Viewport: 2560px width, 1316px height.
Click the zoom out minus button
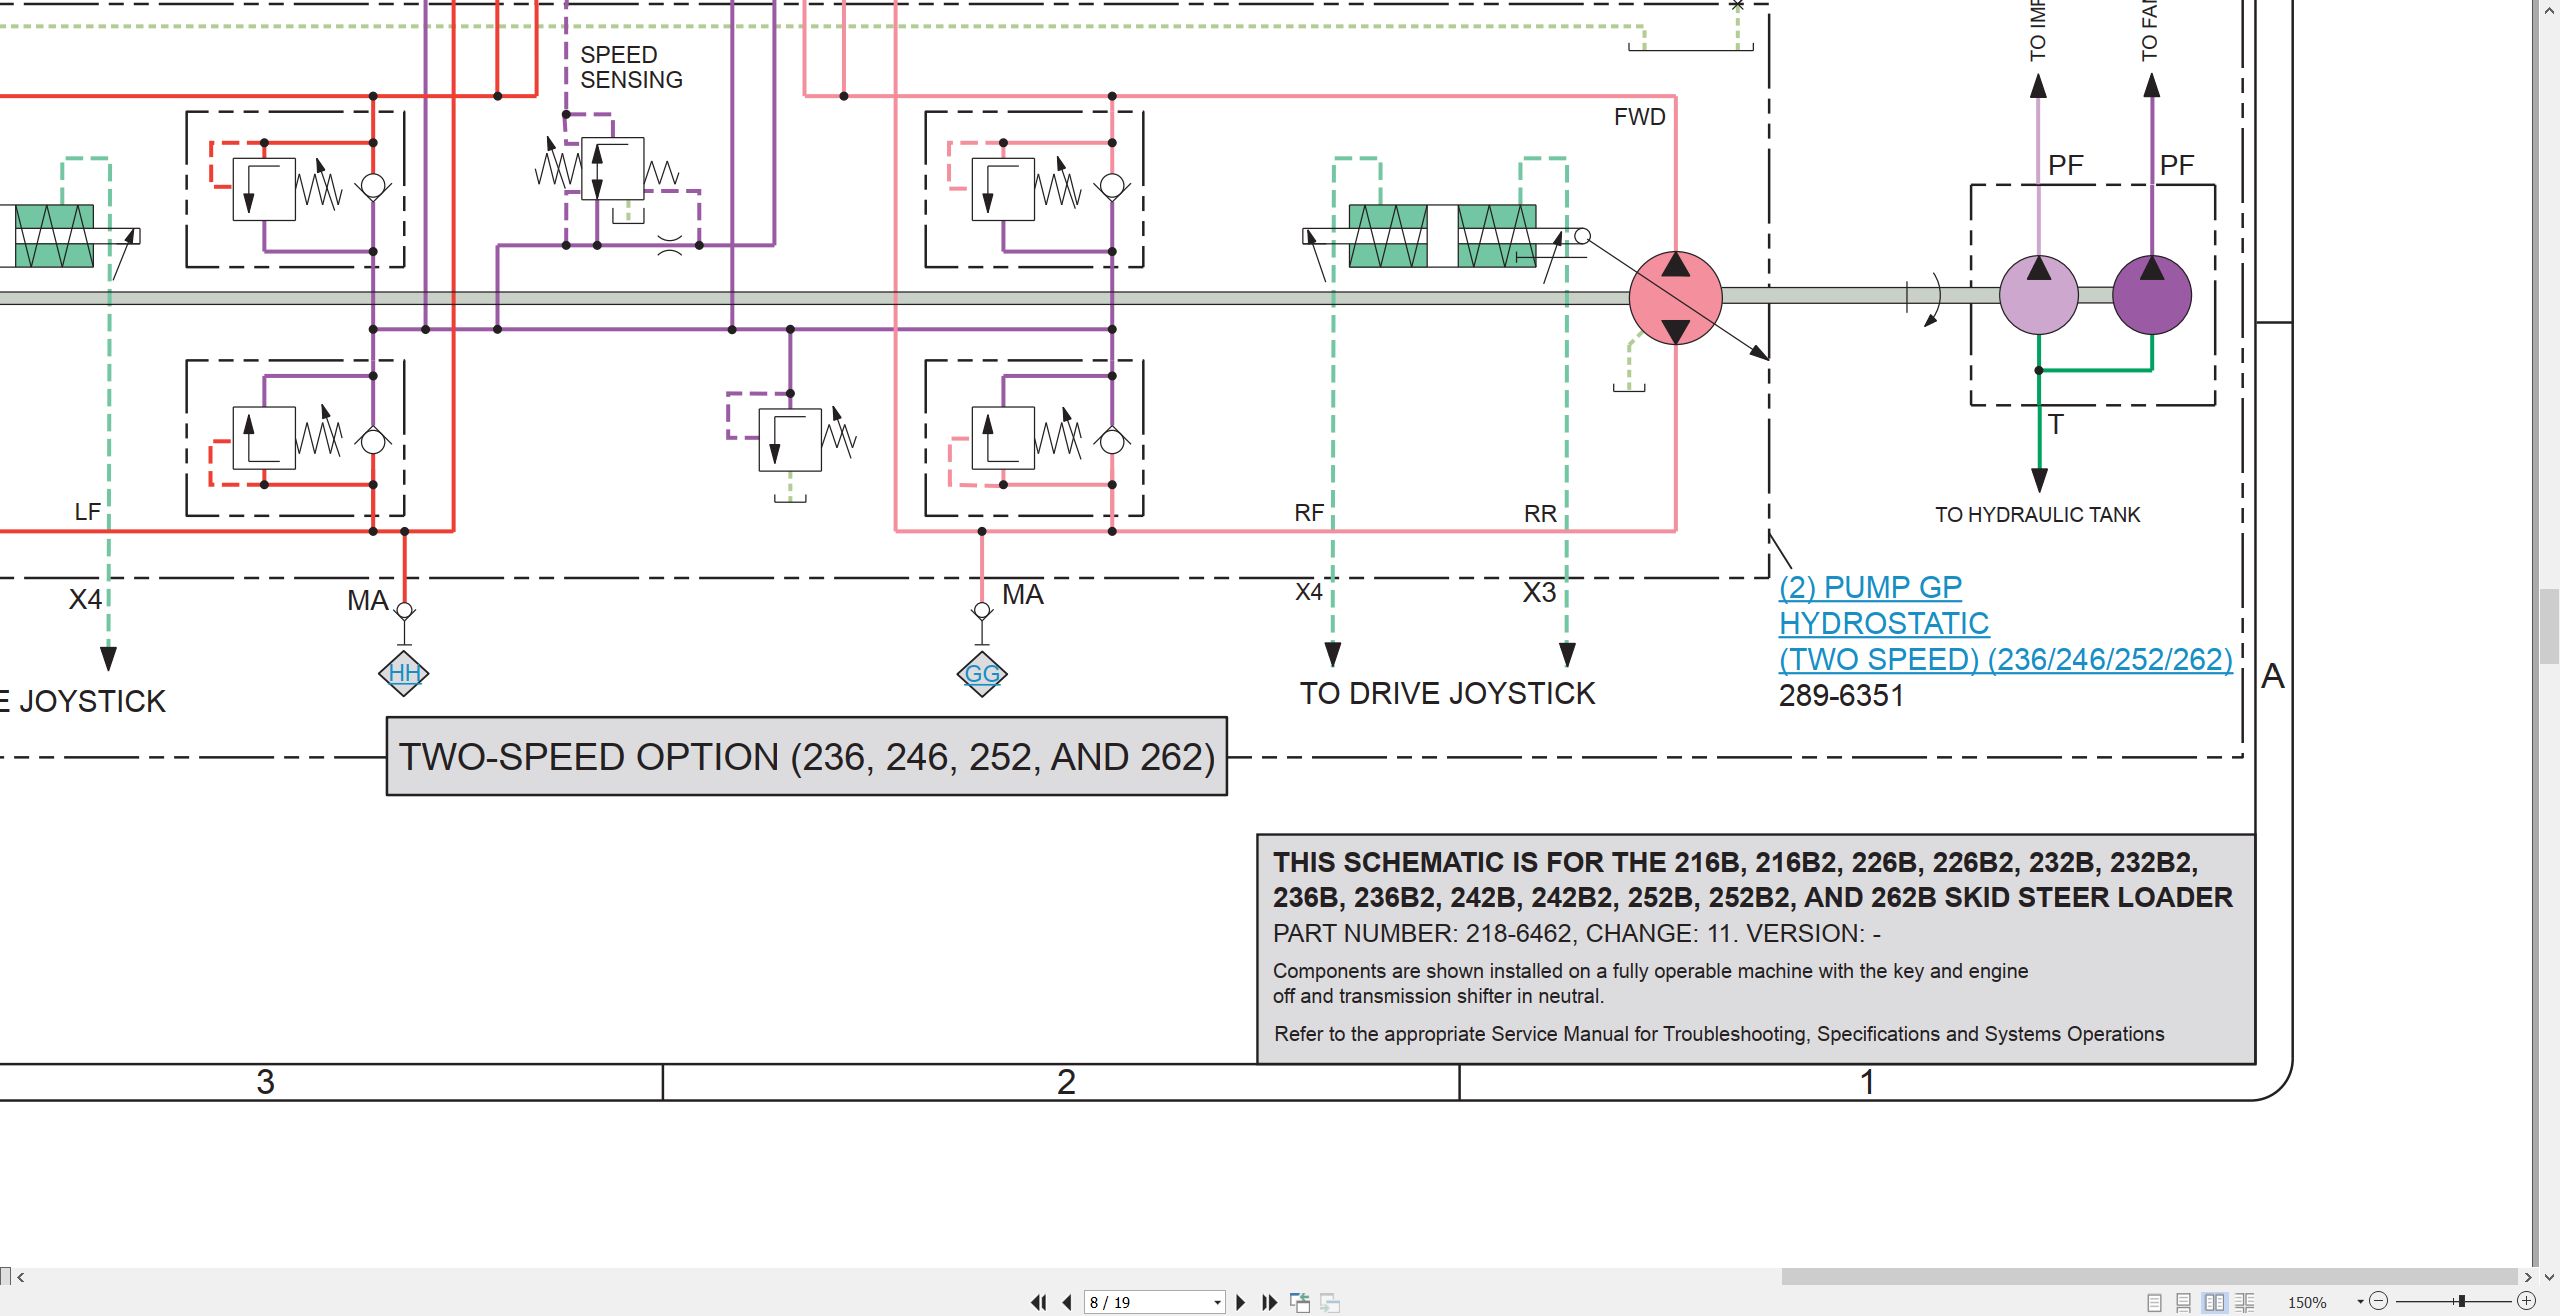point(2379,1301)
